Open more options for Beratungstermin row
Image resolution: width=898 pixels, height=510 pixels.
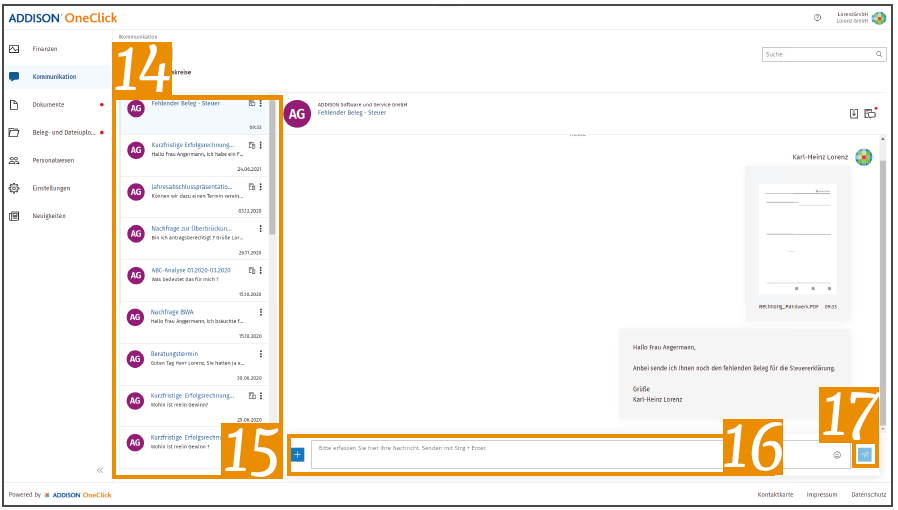point(261,354)
